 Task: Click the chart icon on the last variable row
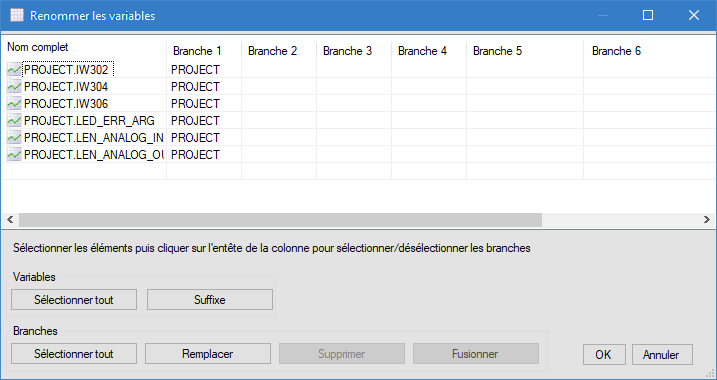click(14, 155)
